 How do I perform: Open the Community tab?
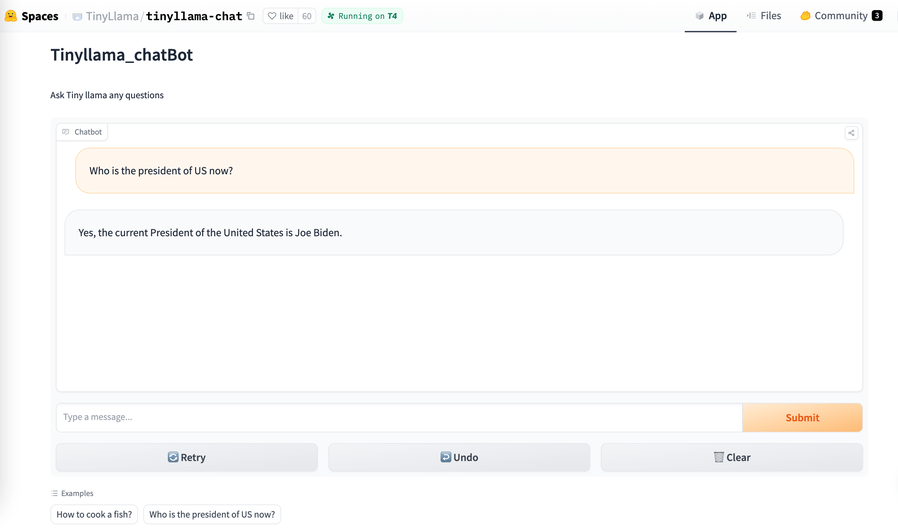[841, 16]
